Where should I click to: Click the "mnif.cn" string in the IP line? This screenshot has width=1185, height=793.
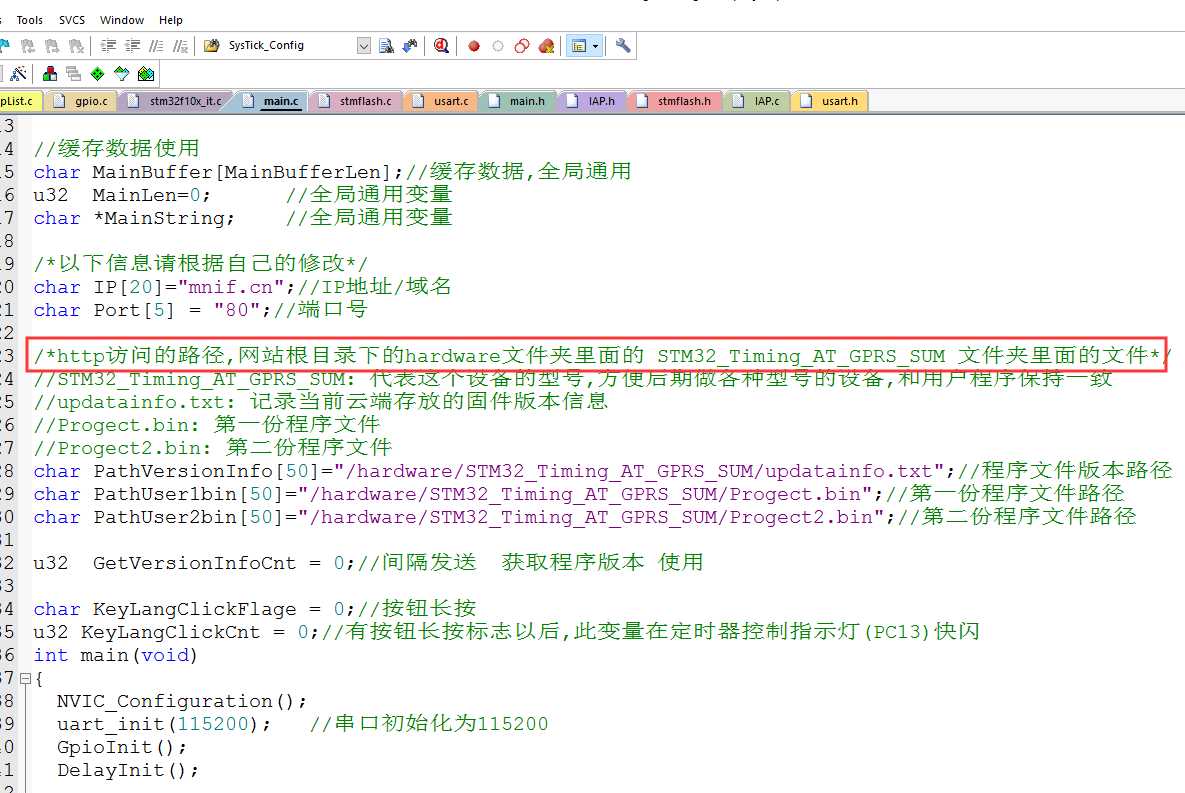[x=231, y=287]
